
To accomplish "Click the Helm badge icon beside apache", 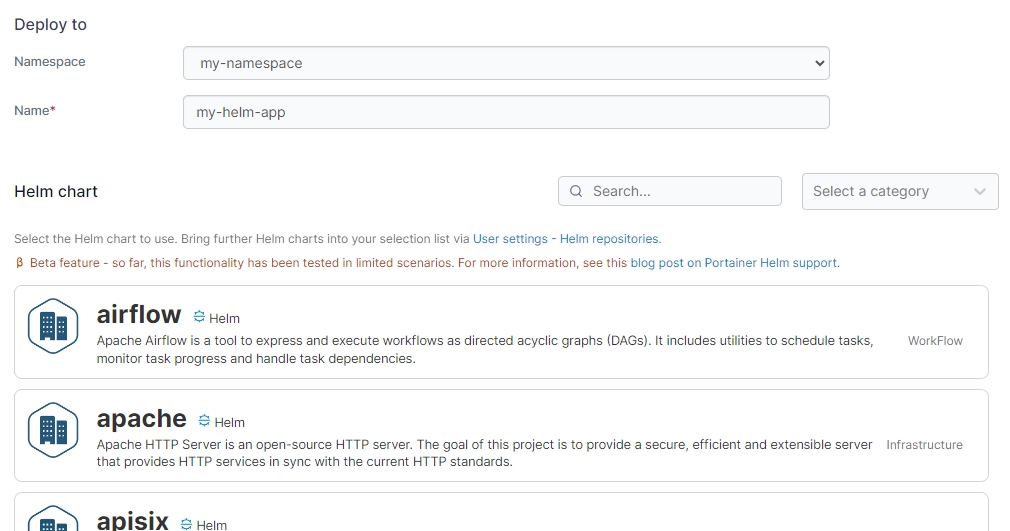I will (204, 421).
